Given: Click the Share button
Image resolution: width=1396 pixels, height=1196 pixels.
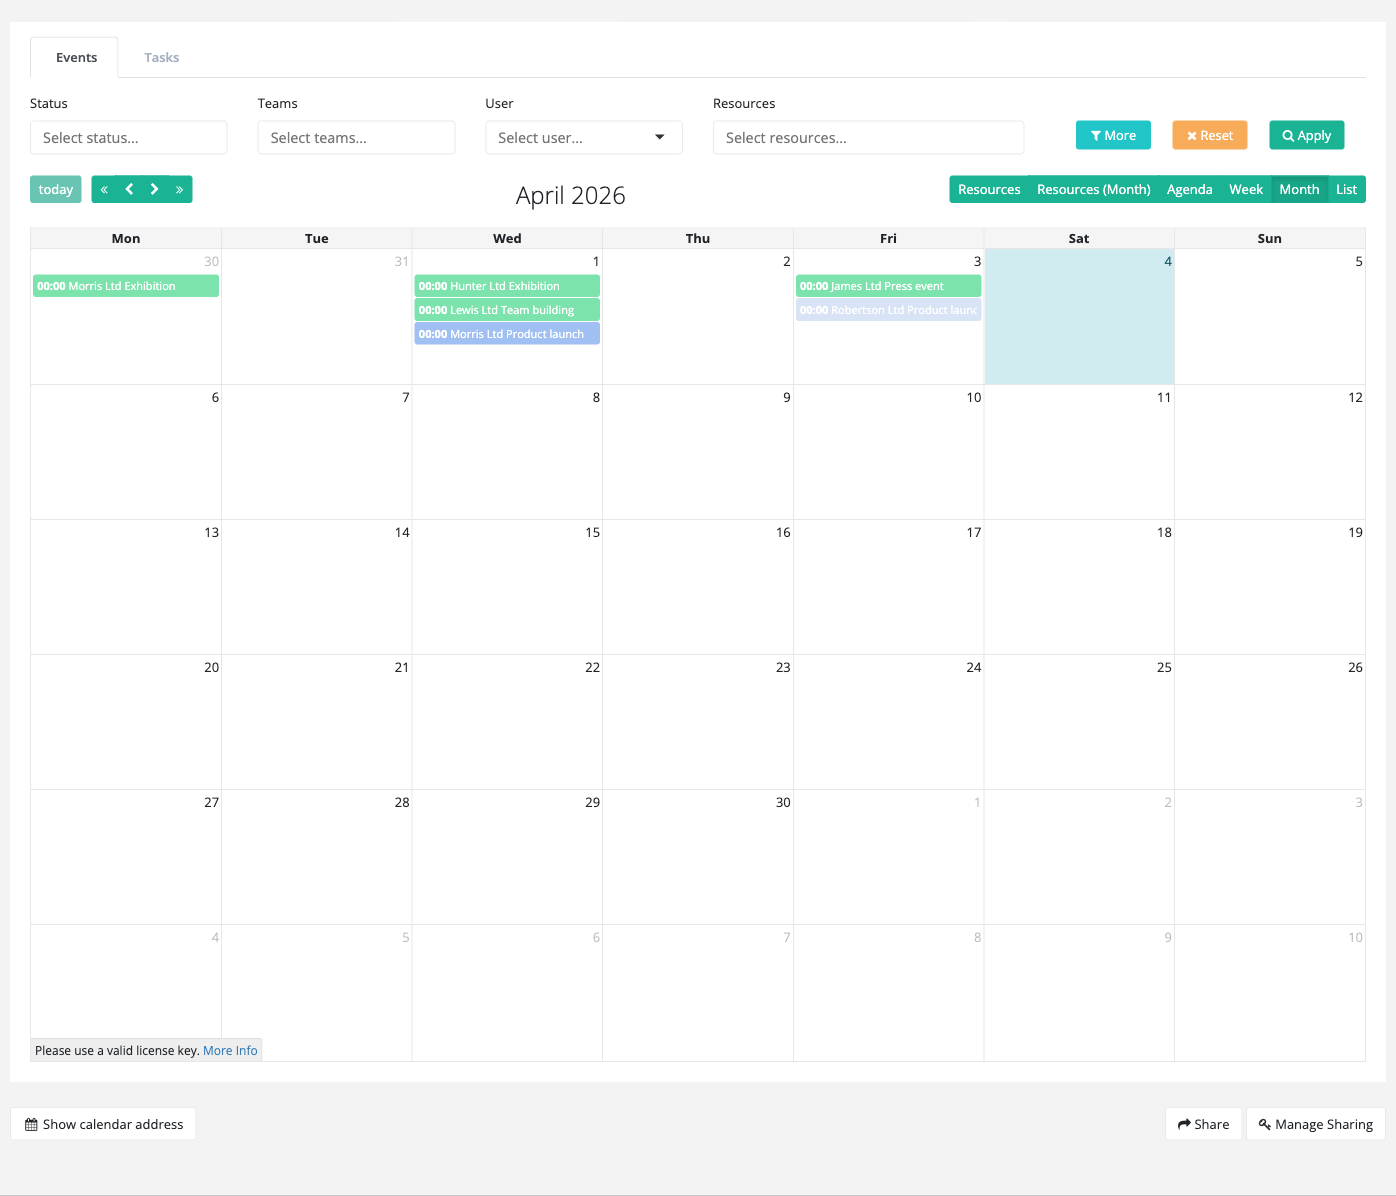Looking at the screenshot, I should click(x=1203, y=1124).
